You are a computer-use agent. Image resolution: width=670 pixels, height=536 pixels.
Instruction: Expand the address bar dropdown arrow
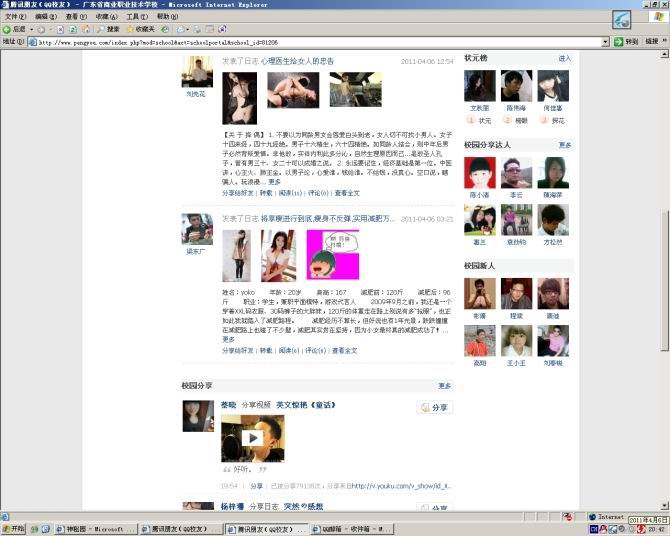pos(605,42)
